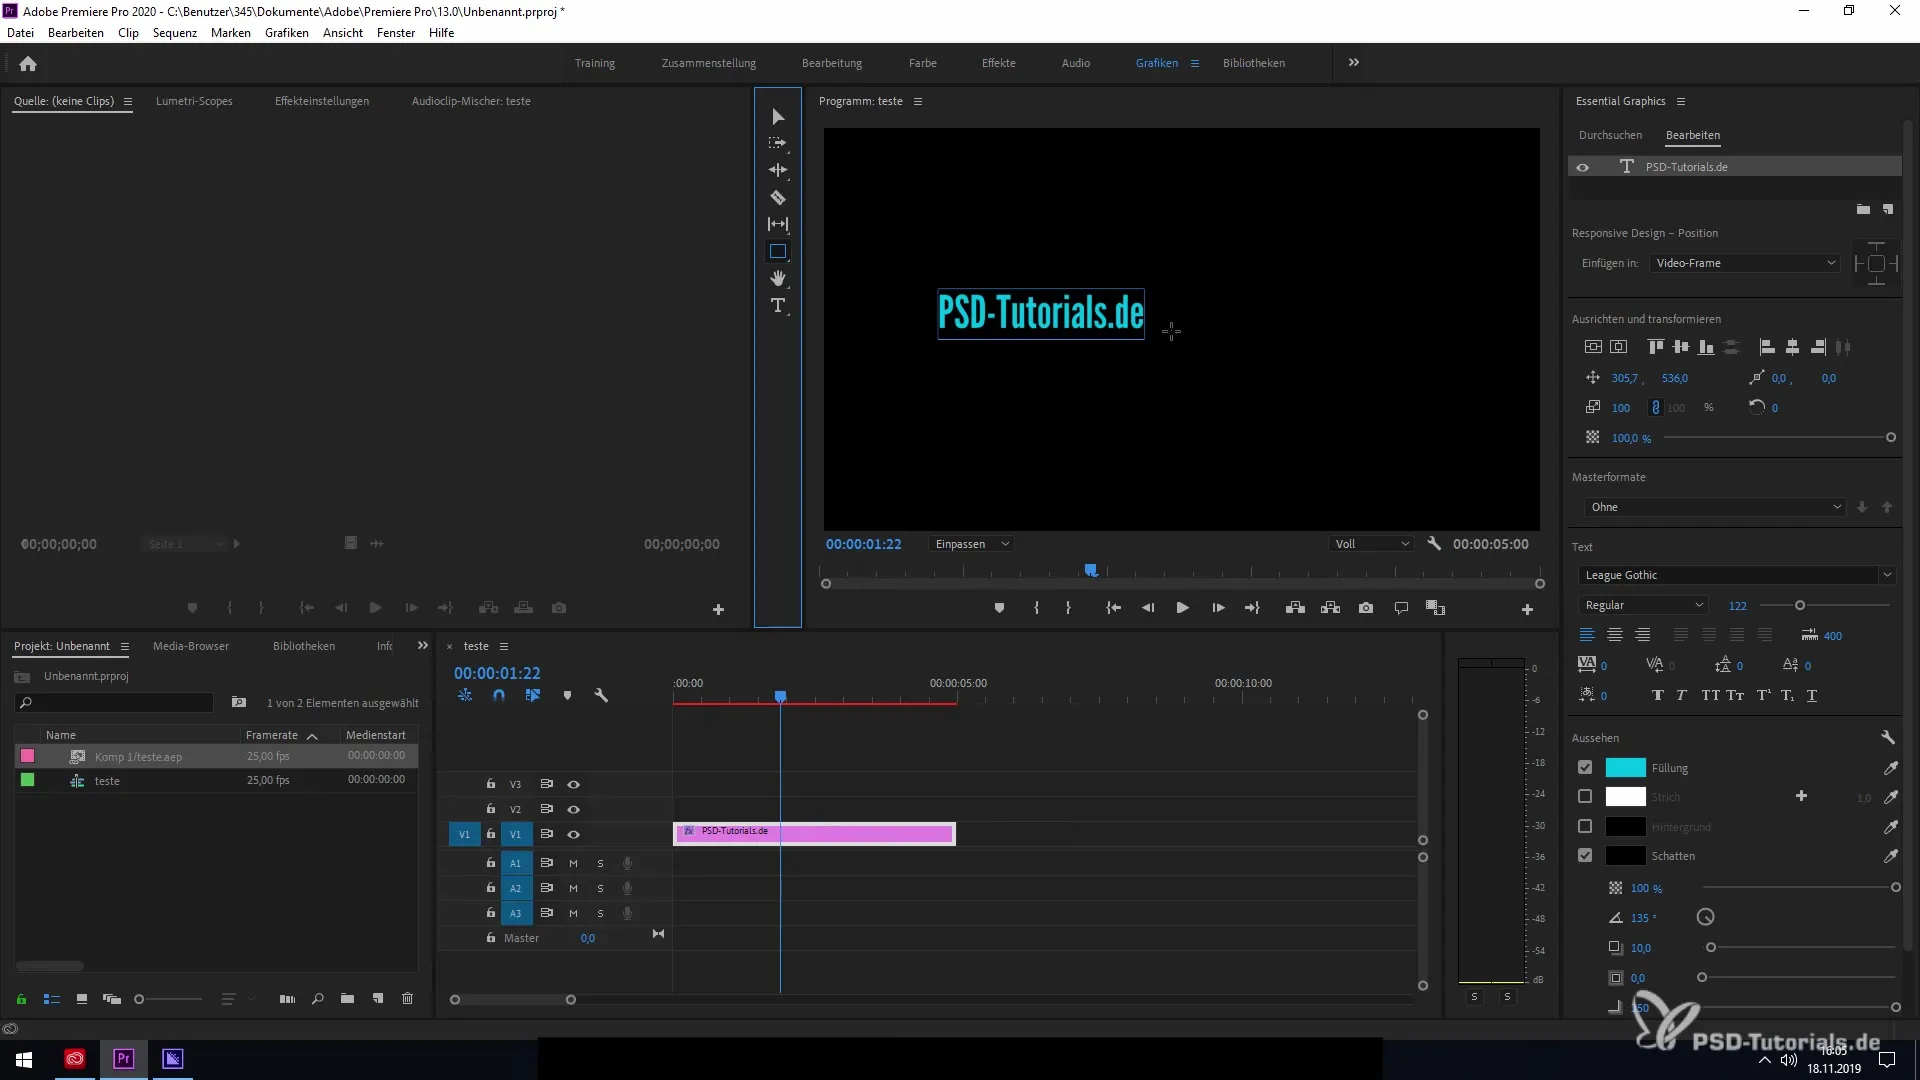1920x1080 pixels.
Task: Toggle V1 track output eye
Action: coord(574,834)
